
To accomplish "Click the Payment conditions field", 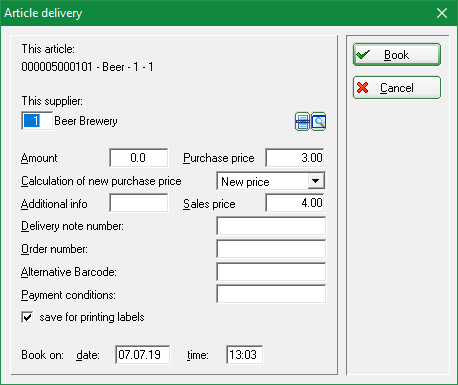I will pos(271,294).
